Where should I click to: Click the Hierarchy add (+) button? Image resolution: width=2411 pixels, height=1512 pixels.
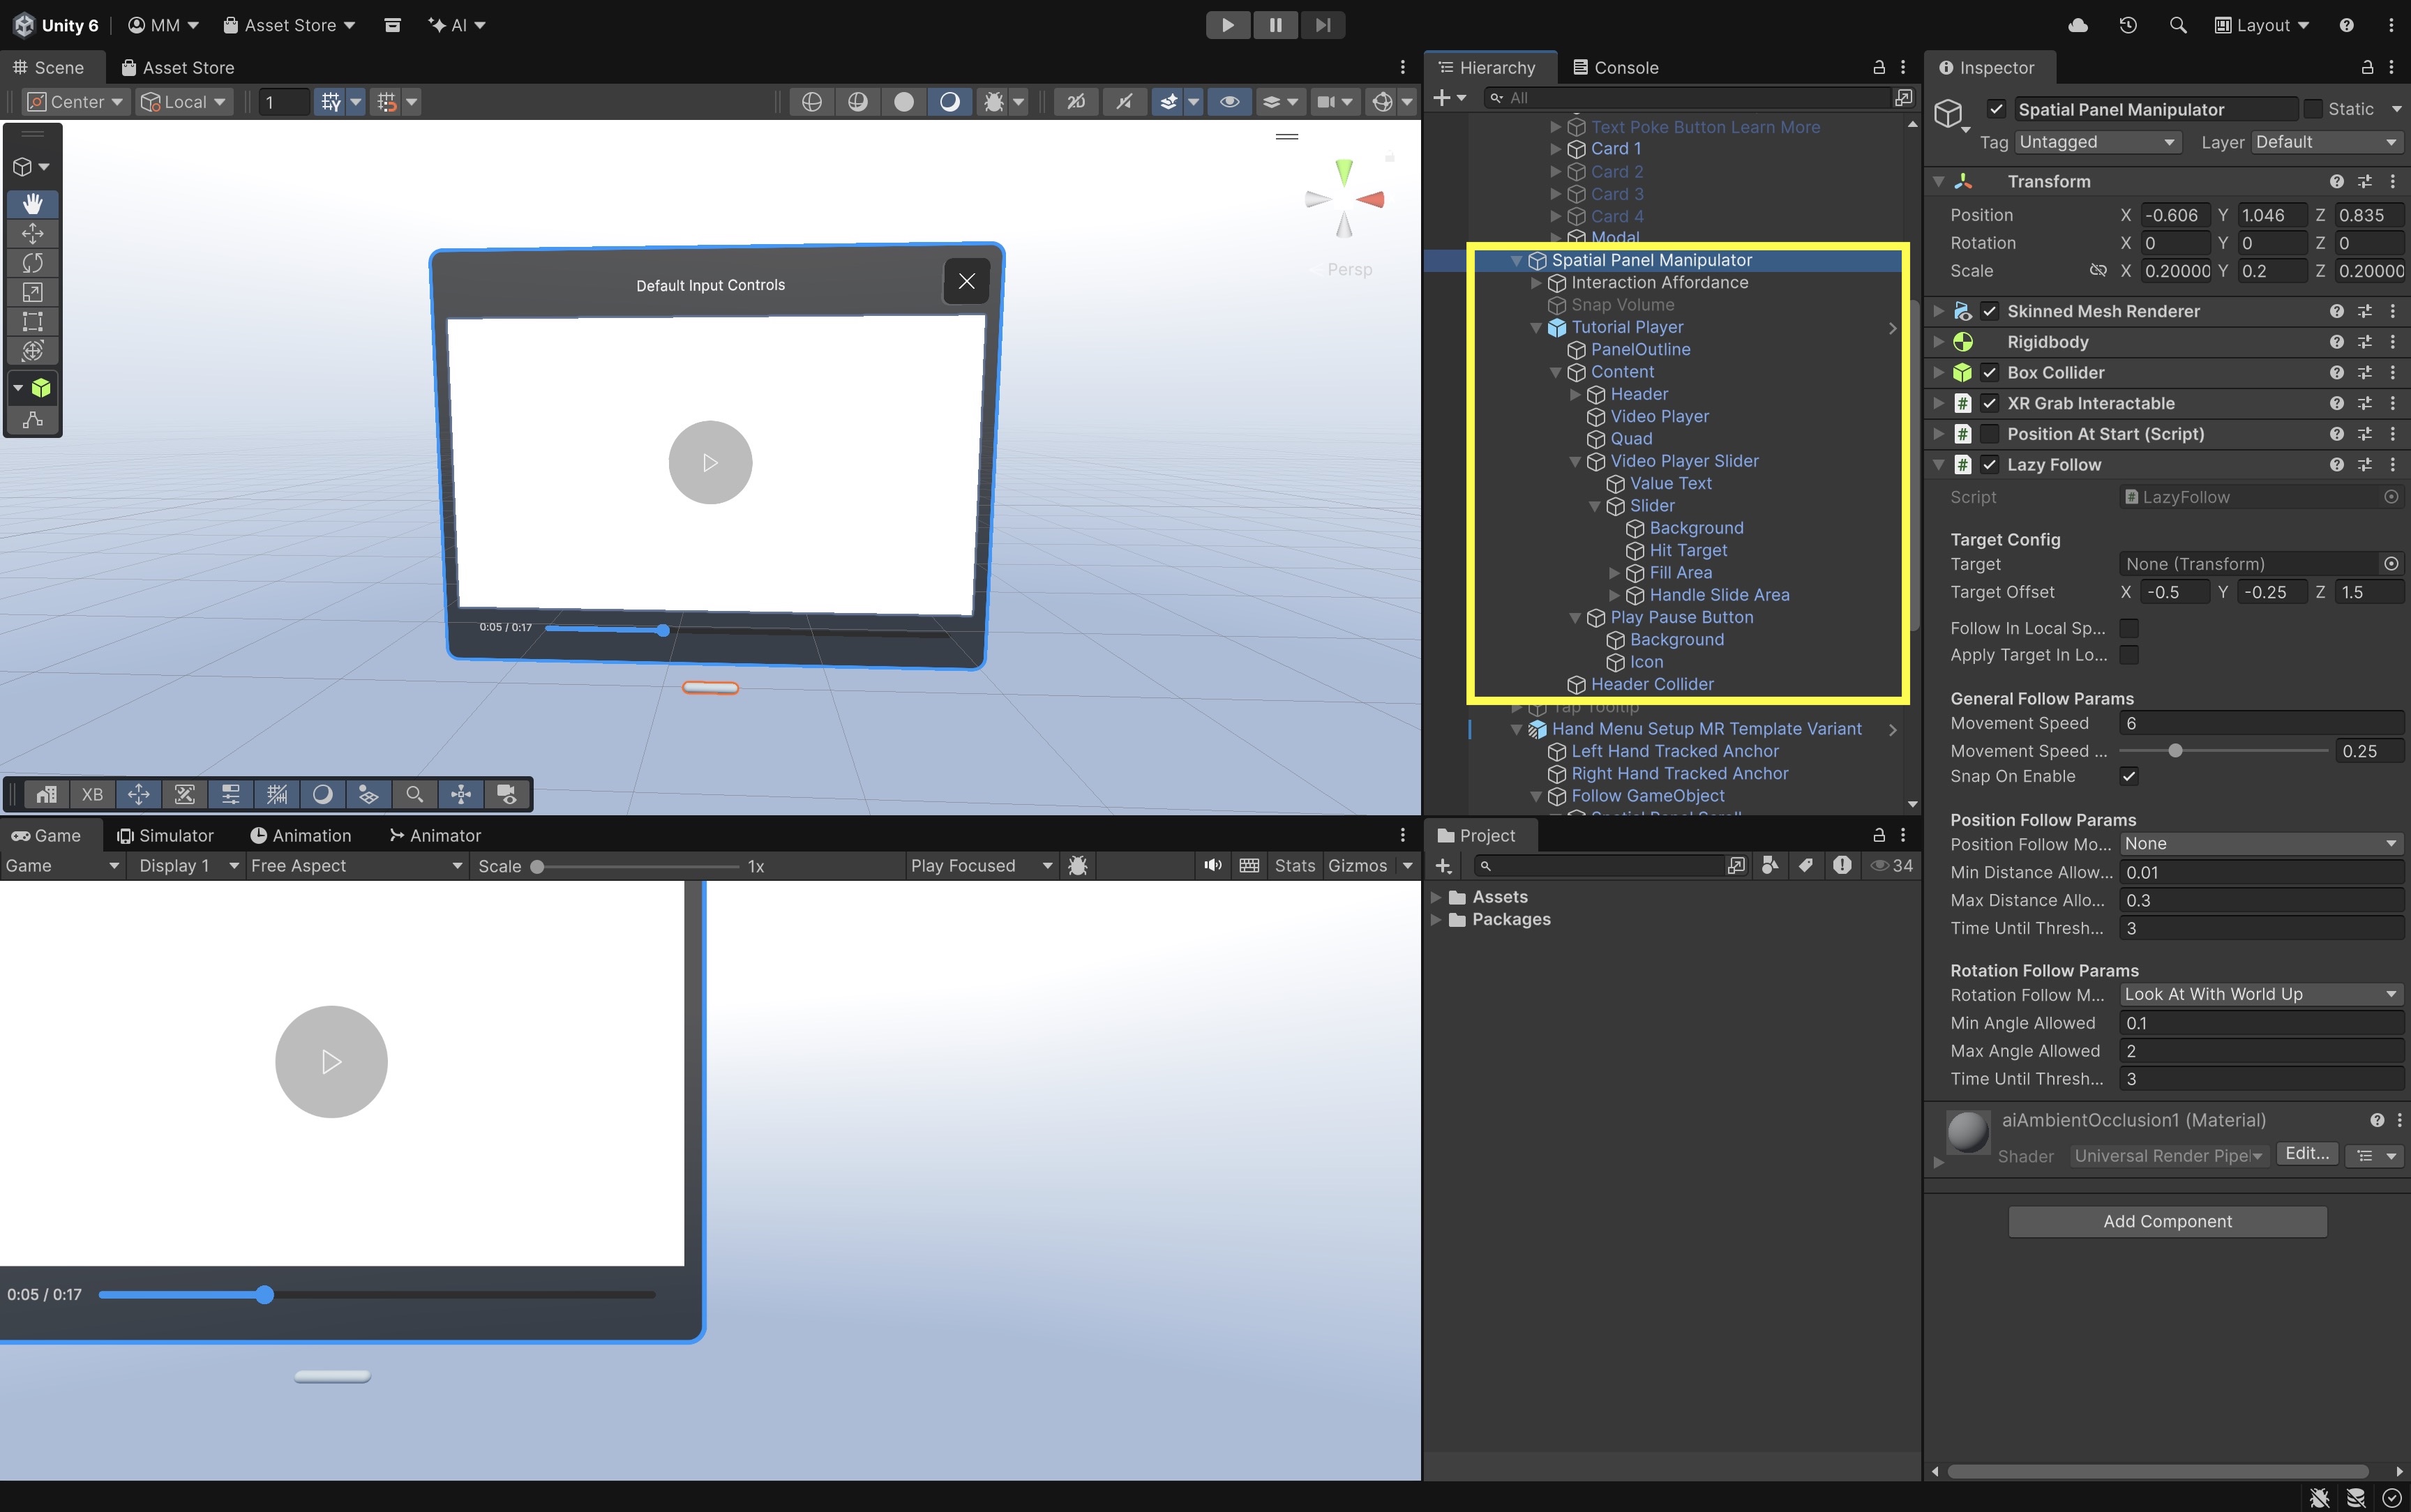pyautogui.click(x=1441, y=98)
